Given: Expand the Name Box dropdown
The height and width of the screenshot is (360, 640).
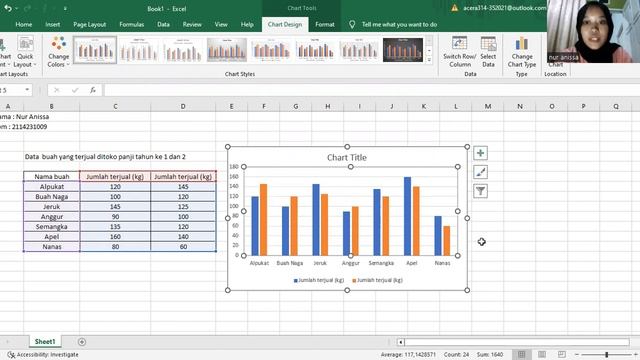Looking at the screenshot, I should (27, 90).
